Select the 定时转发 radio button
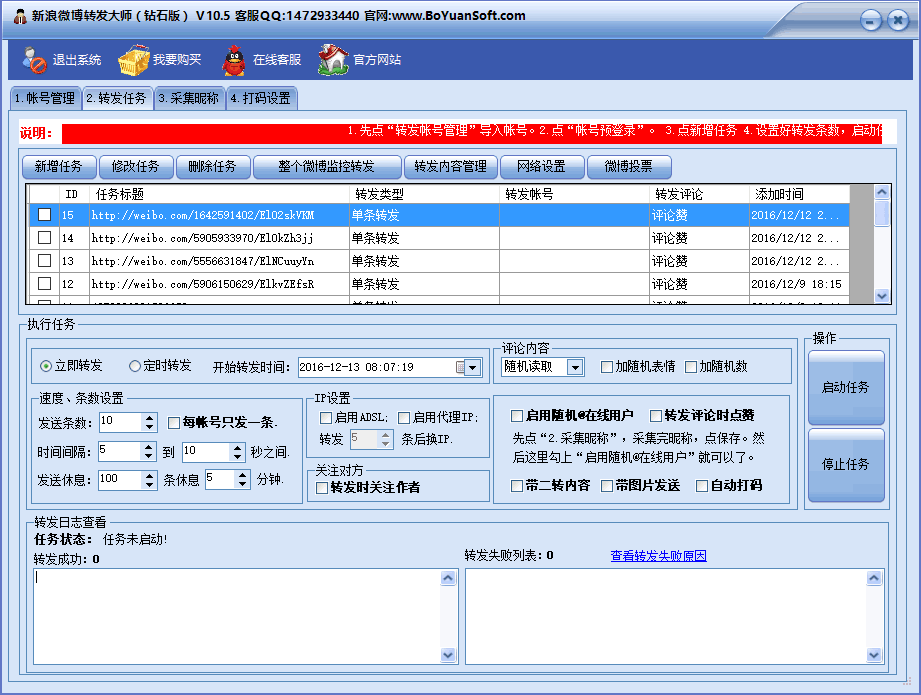 (135, 366)
